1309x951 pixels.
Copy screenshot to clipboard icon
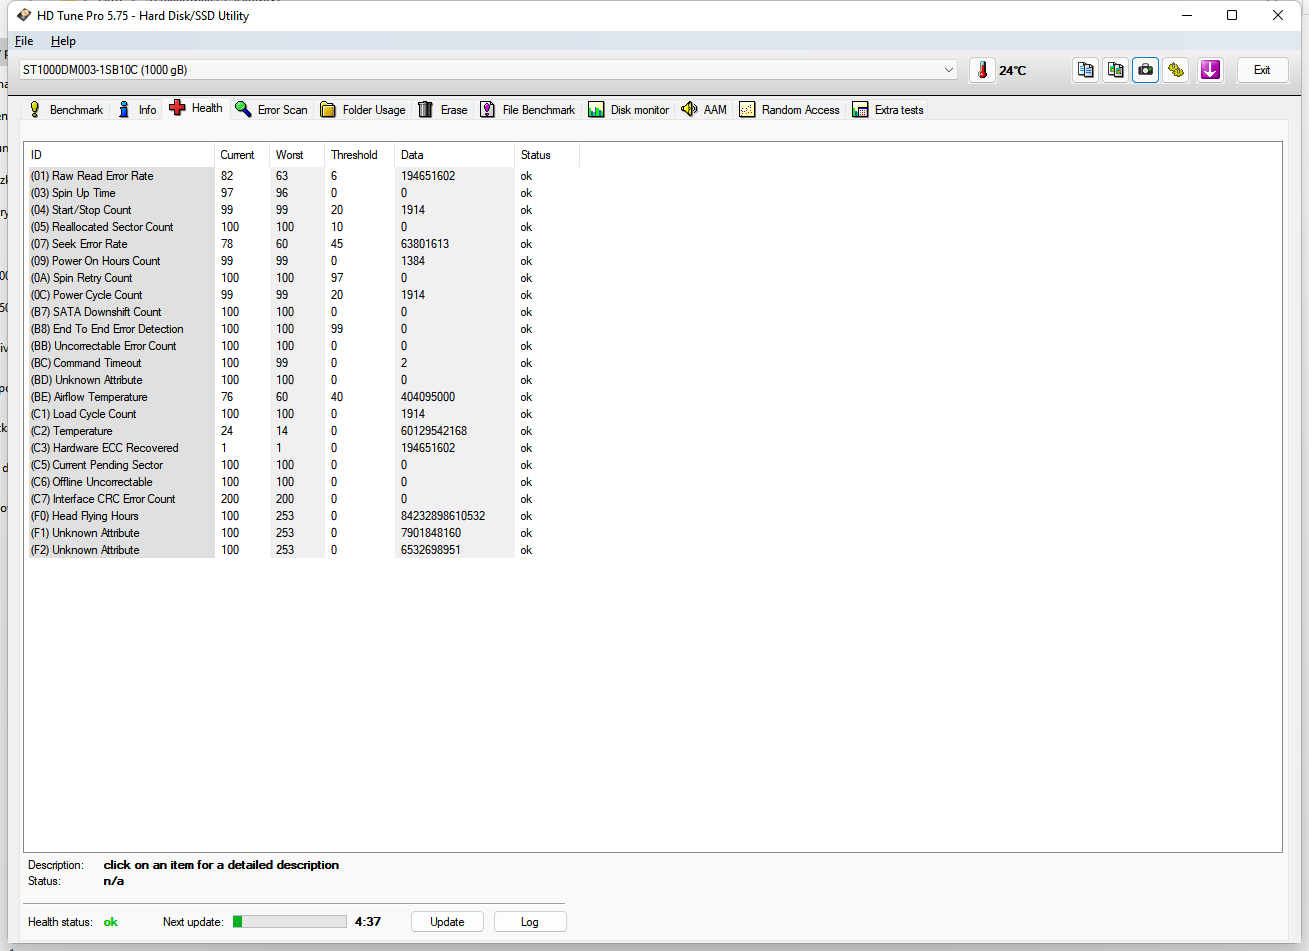click(x=1115, y=70)
